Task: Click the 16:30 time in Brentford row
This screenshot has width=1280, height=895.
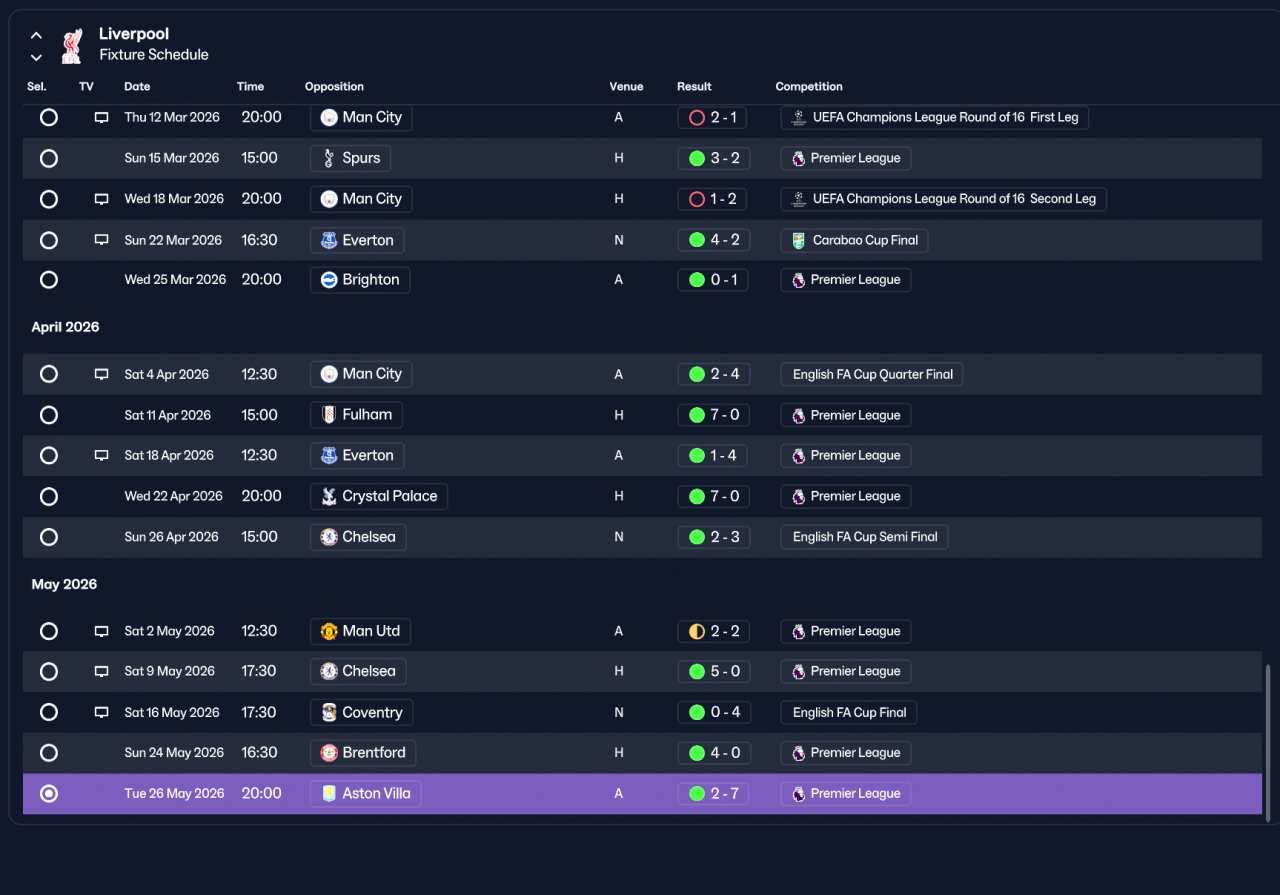Action: (x=259, y=753)
